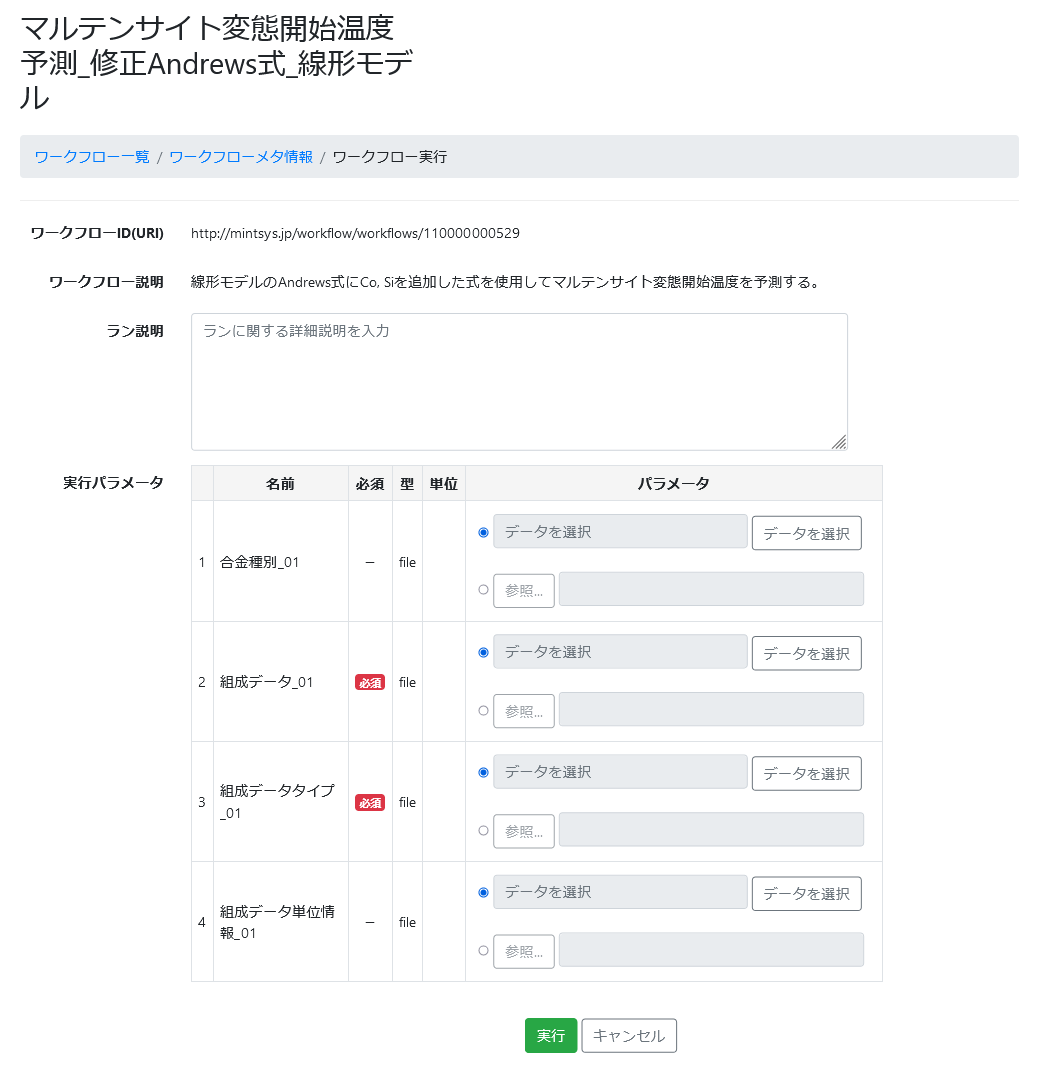Open the ワークフローメタ情報 breadcrumb link
This screenshot has height=1065, width=1040.
241,157
